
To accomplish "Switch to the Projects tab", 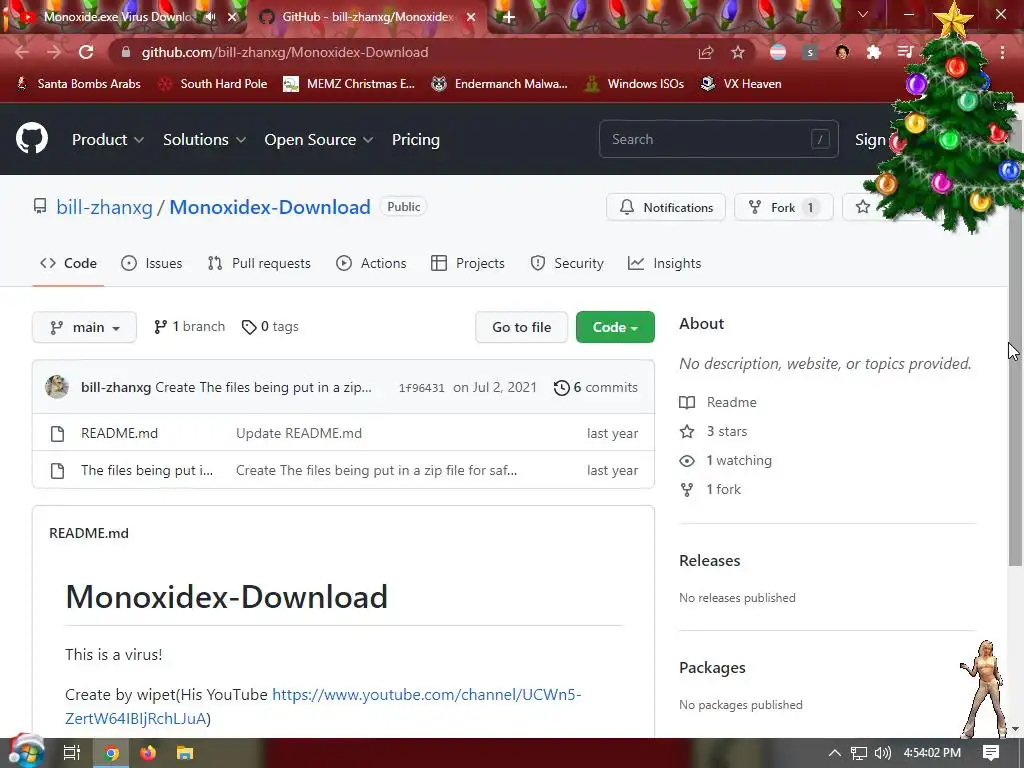I will coord(468,263).
